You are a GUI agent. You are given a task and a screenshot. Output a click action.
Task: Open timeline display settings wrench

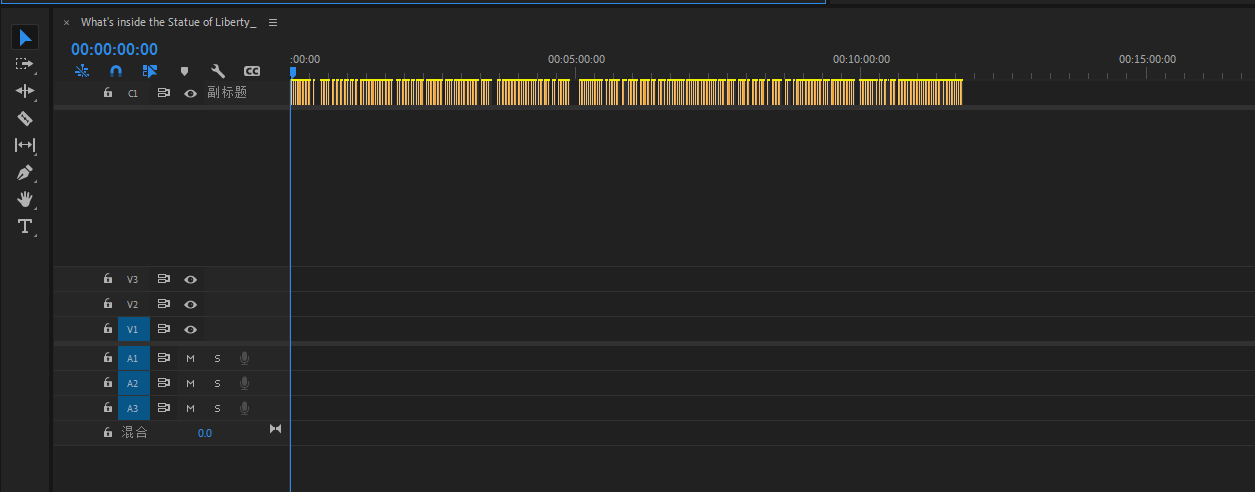(218, 71)
